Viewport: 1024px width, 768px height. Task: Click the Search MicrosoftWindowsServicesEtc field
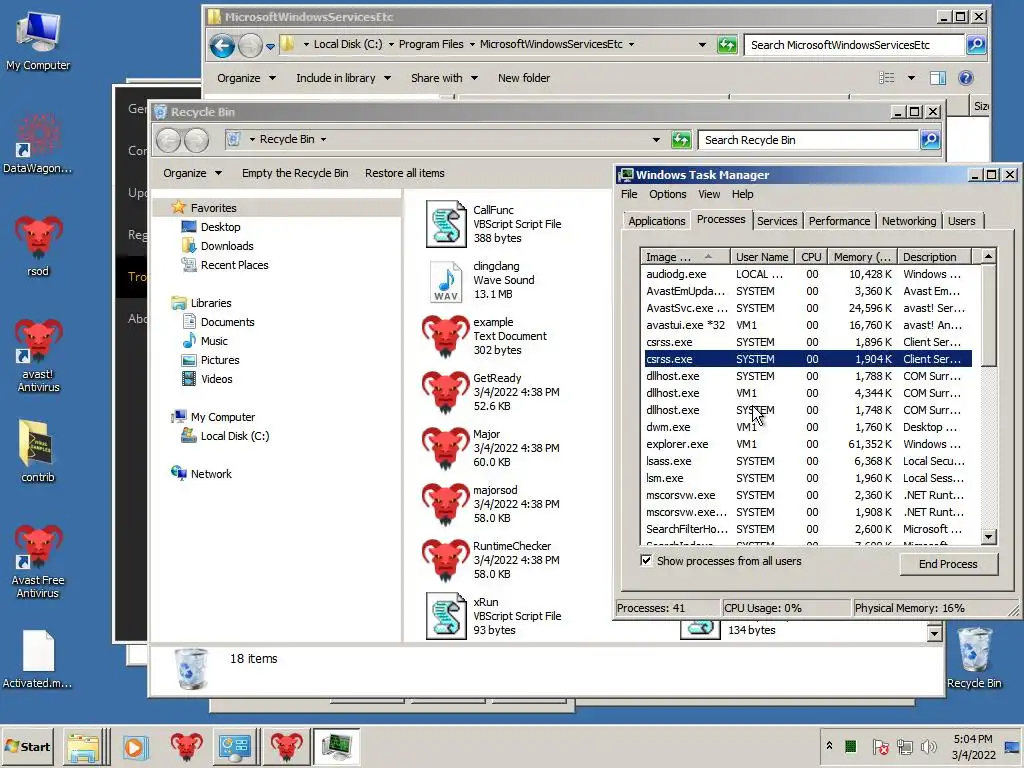854,44
